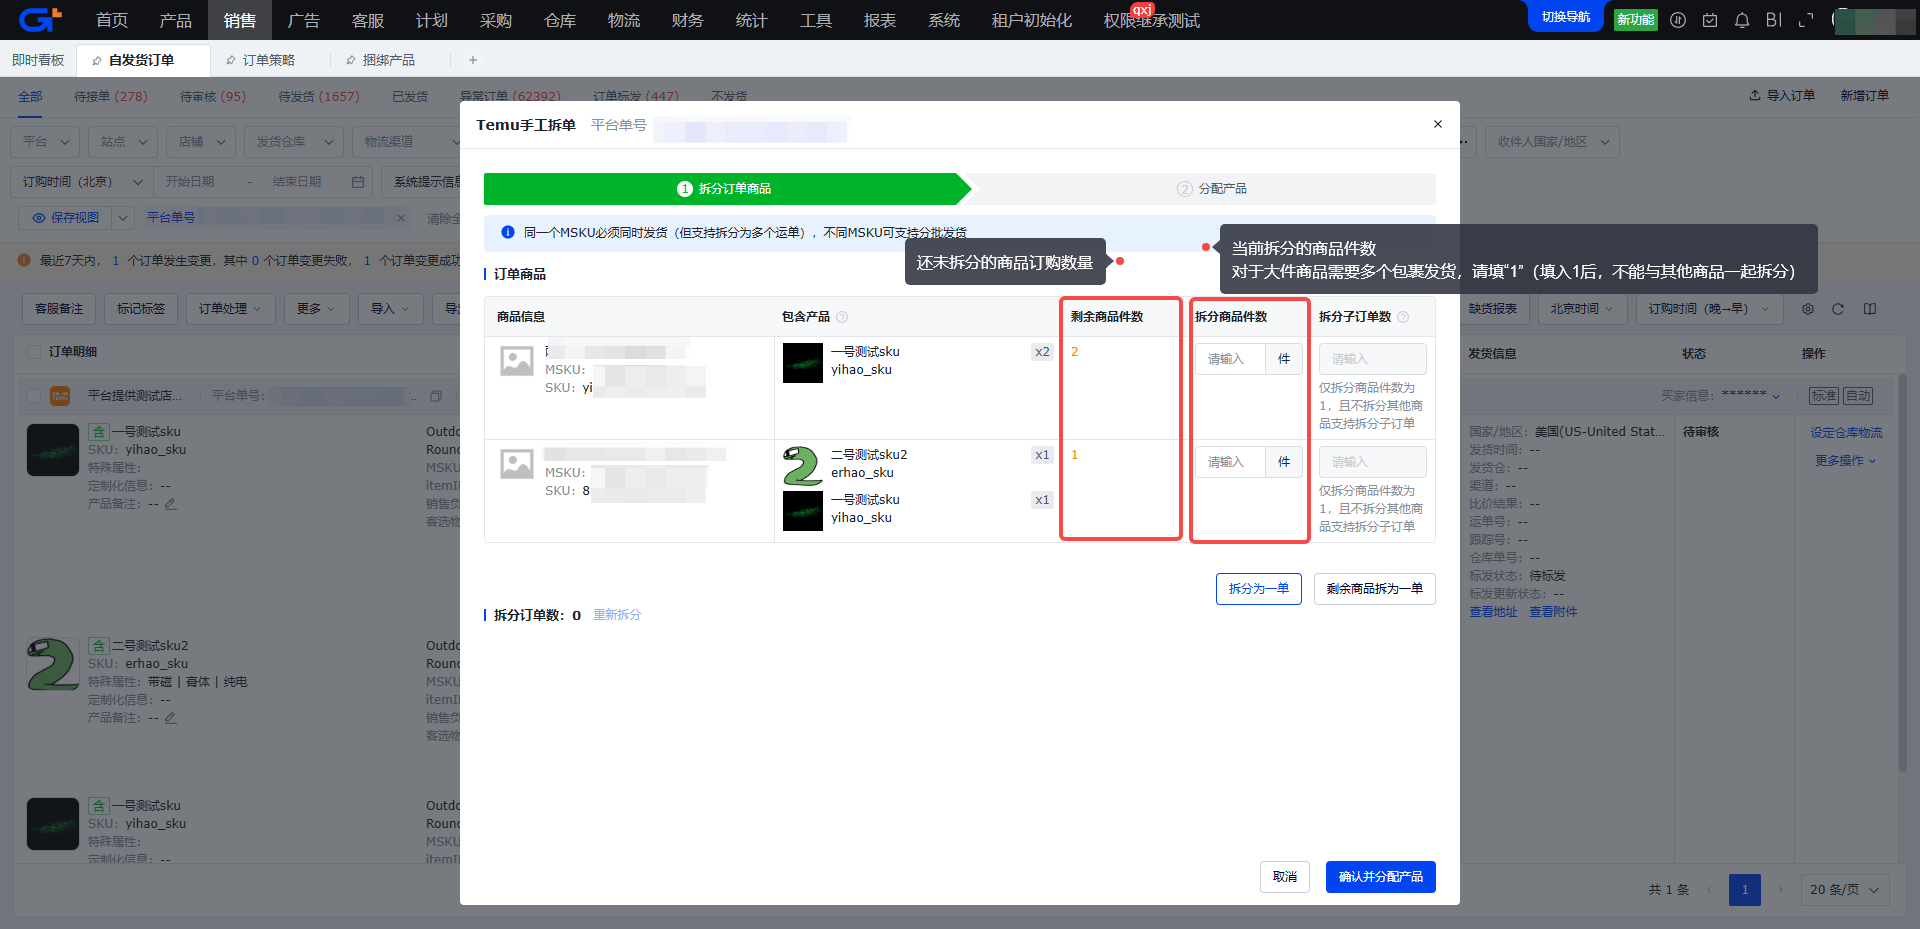
Task: Click info icon in the MSKU notice banner
Action: pos(508,232)
